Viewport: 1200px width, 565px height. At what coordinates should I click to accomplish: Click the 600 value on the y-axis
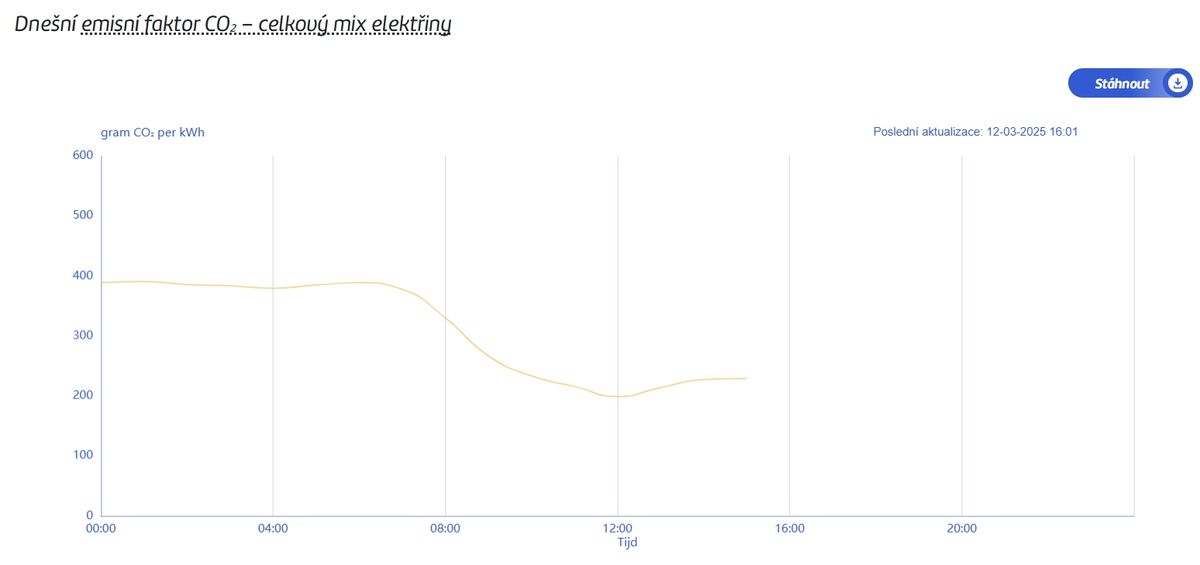click(x=83, y=155)
